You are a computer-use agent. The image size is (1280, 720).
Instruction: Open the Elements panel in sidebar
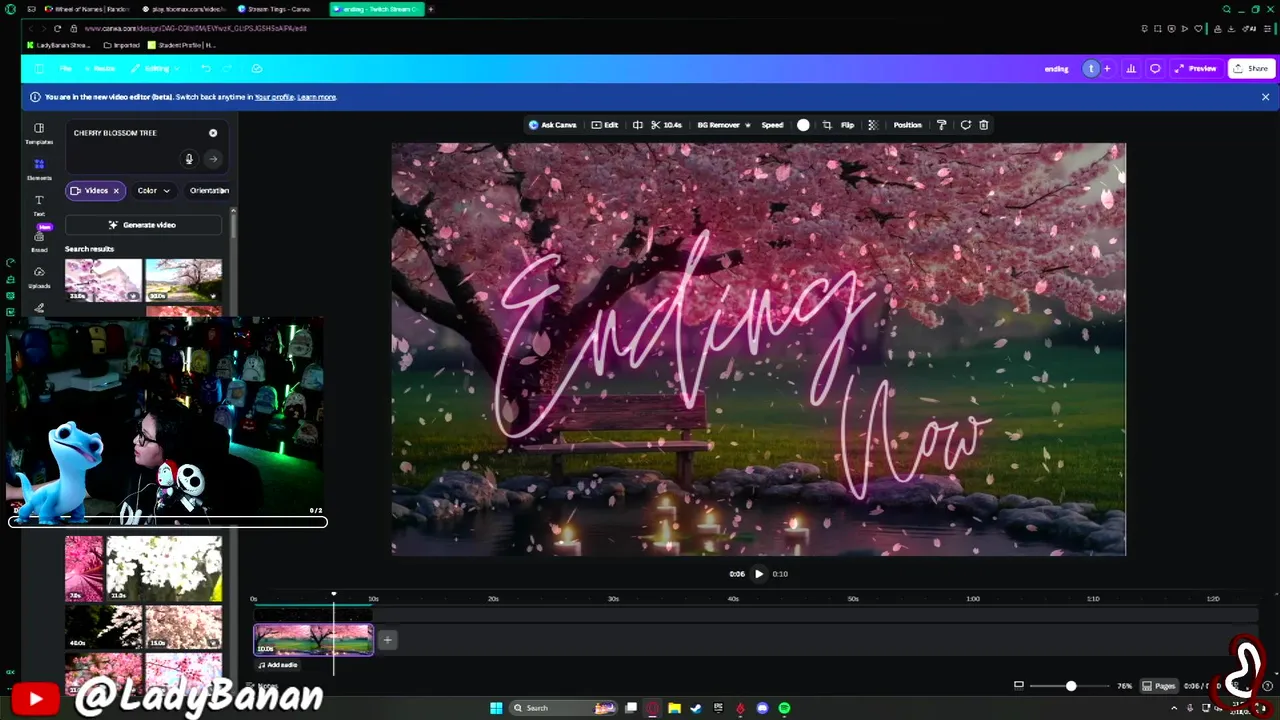[x=39, y=169]
